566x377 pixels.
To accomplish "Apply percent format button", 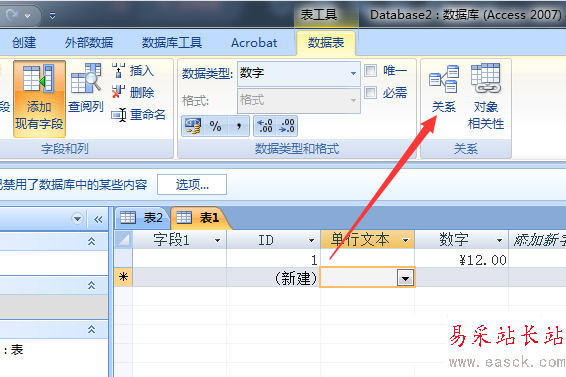I will tap(215, 126).
